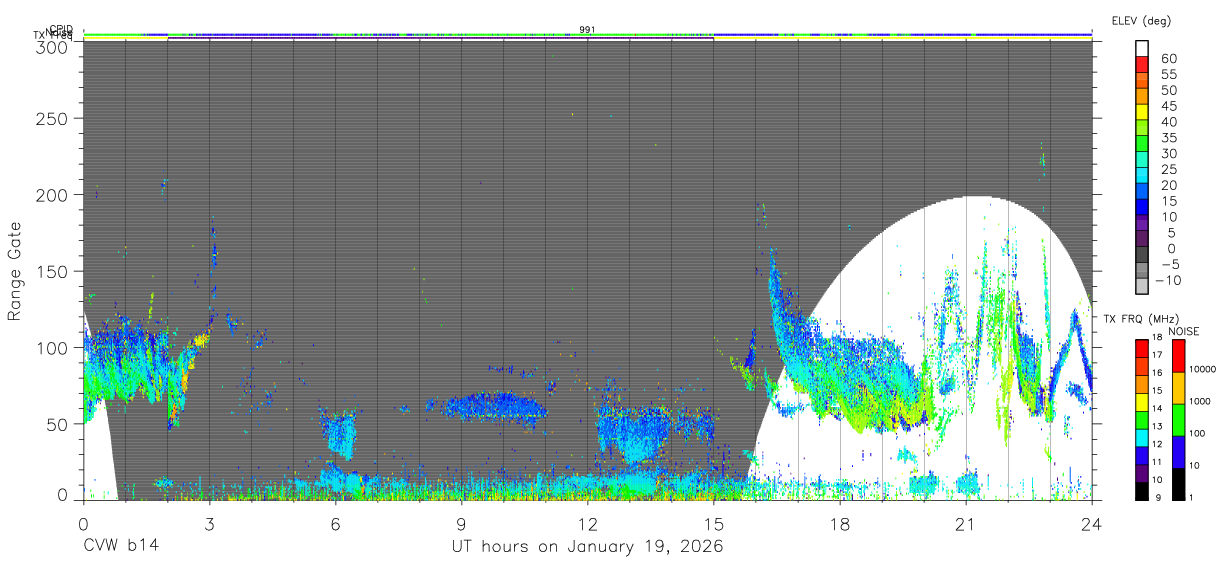This screenshot has height=567, width=1228.
Task: Click the 50 tick on Range Gate axis
Action: pyautogui.click(x=59, y=424)
